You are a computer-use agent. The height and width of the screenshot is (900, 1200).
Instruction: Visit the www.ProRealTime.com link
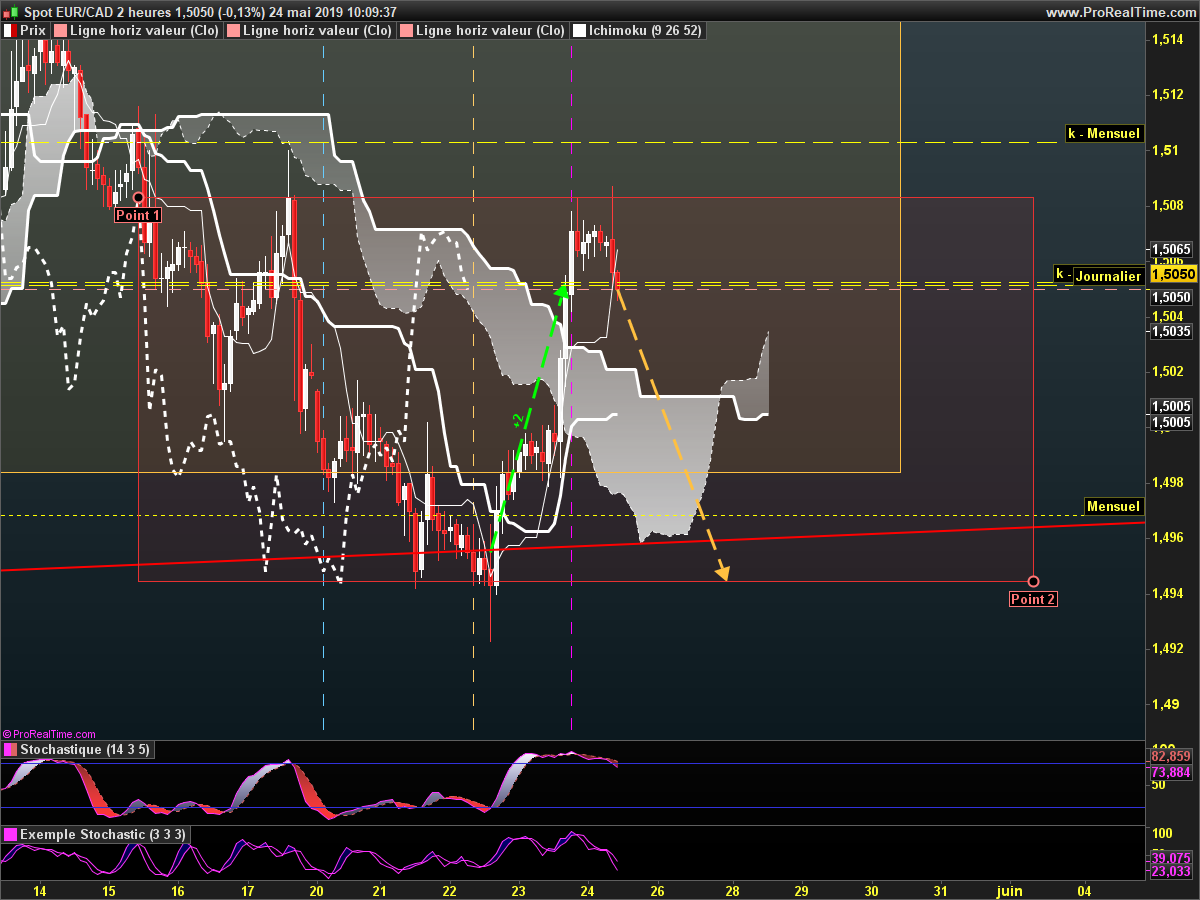[1120, 12]
